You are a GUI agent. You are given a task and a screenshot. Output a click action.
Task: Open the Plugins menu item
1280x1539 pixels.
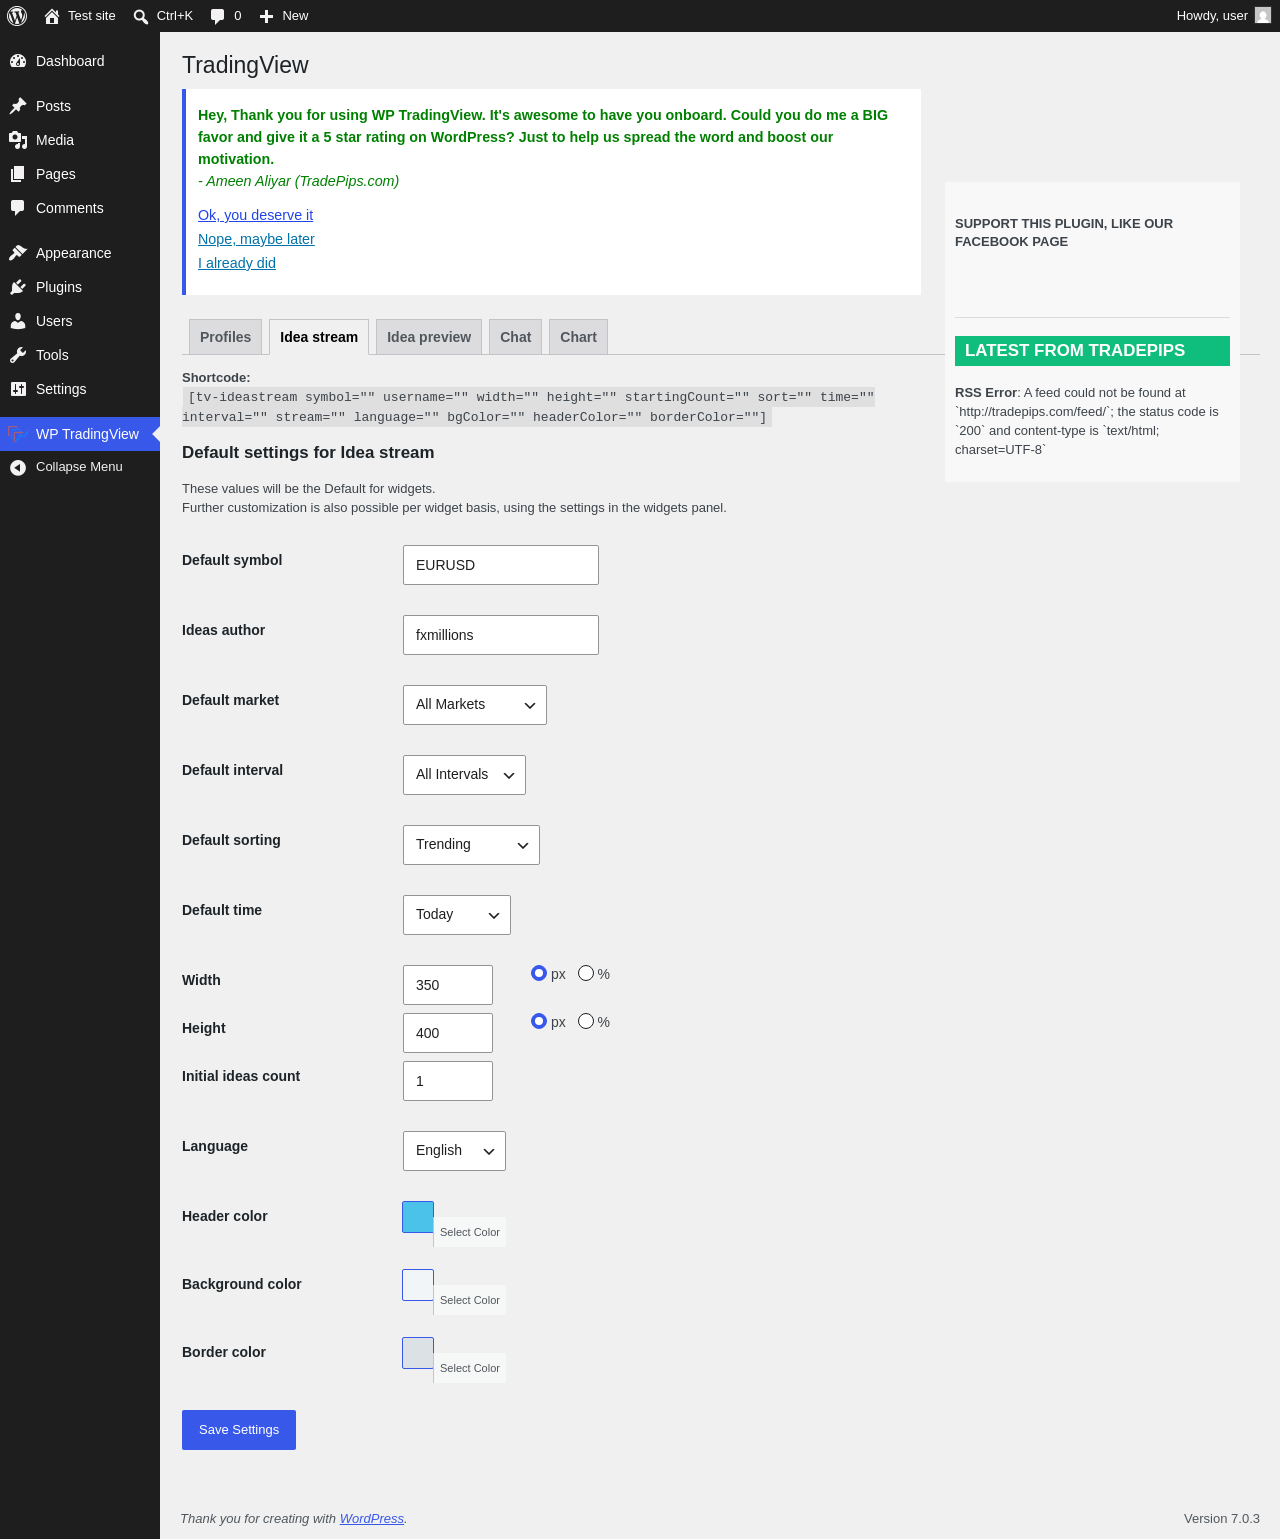point(80,287)
